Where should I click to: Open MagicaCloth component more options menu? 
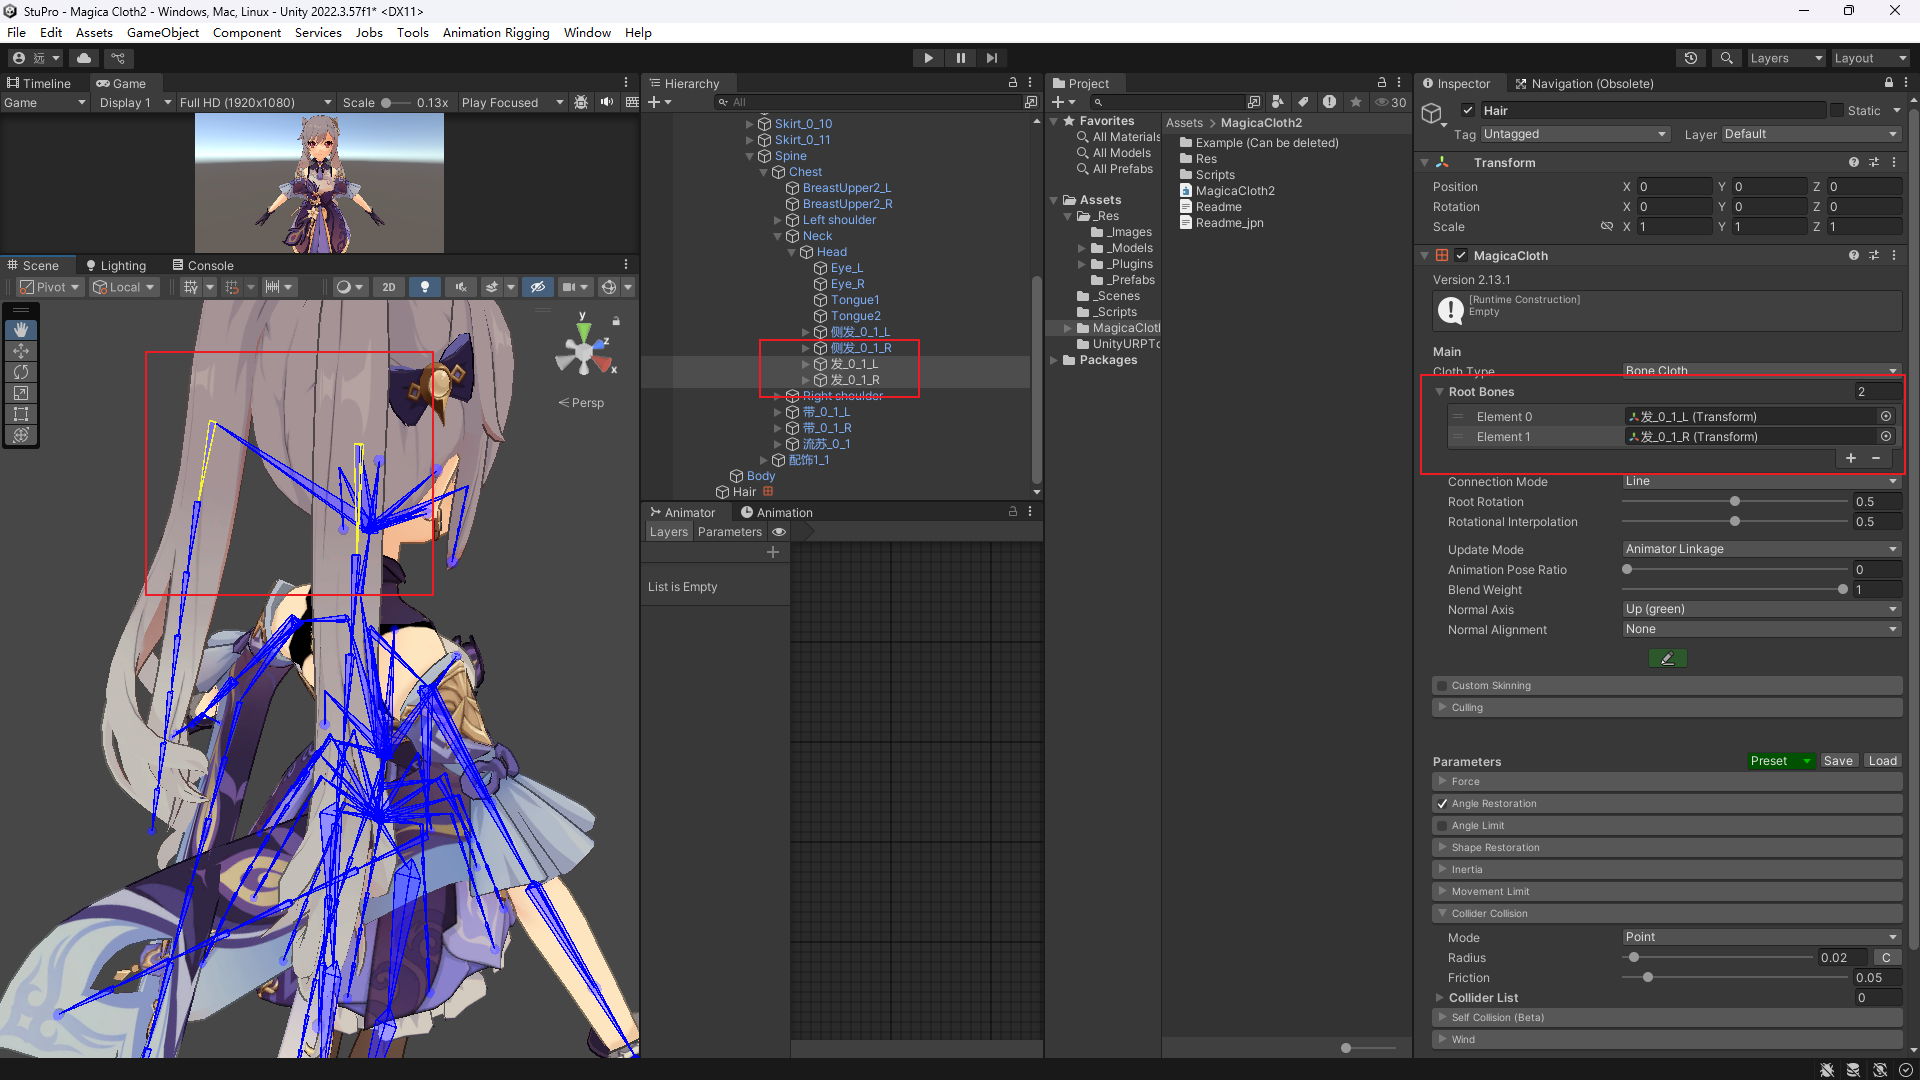[1894, 255]
